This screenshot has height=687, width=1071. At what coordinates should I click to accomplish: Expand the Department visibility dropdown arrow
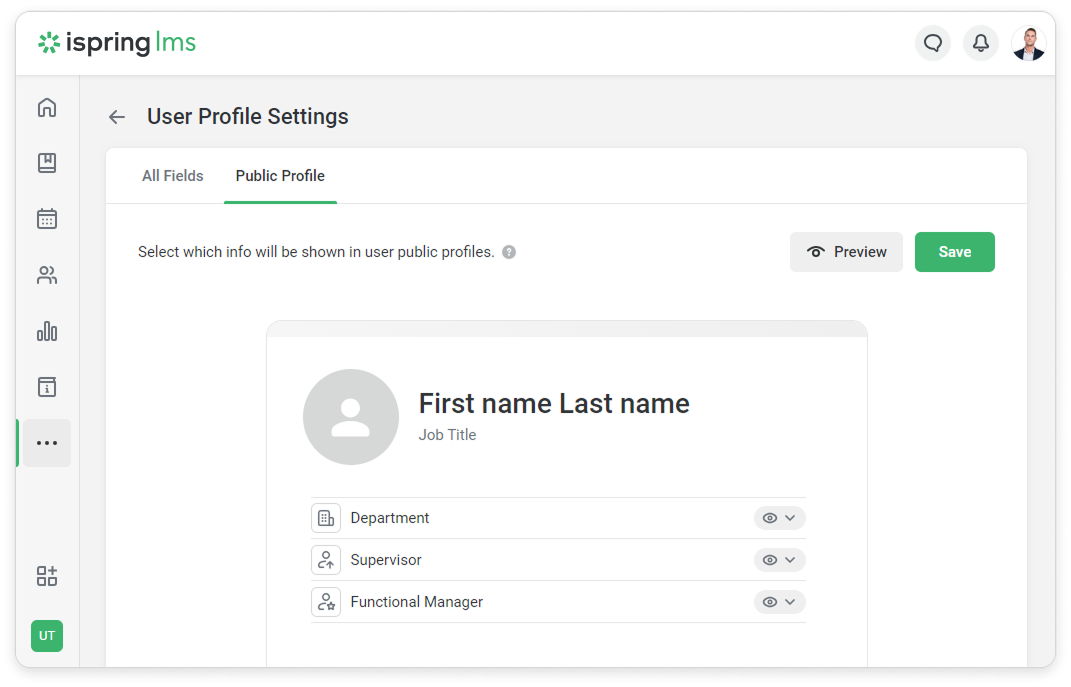tap(790, 518)
